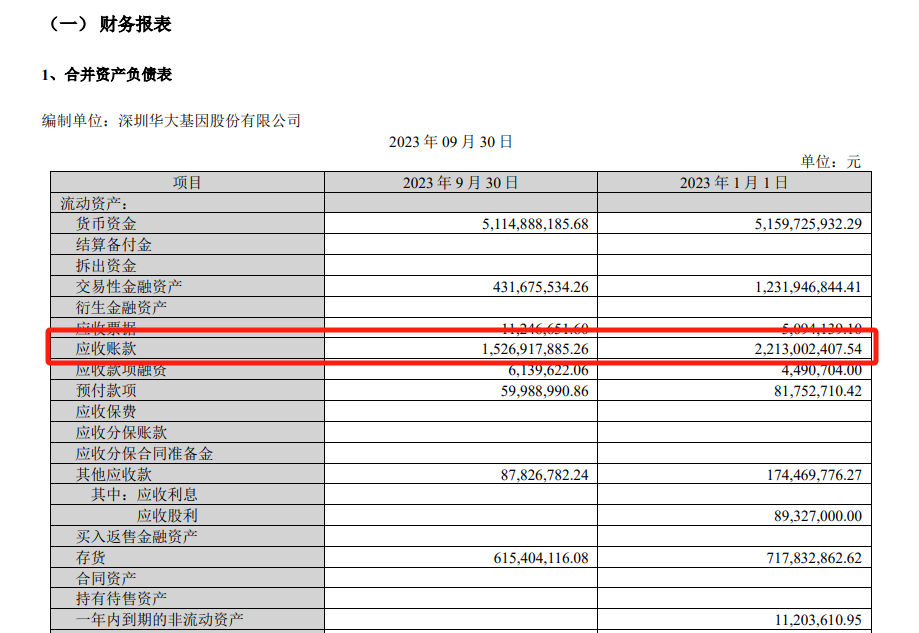Viewport: 919px width, 633px height.
Task: Click the 一年内到期的非流动资产 row label
Action: click(x=159, y=620)
